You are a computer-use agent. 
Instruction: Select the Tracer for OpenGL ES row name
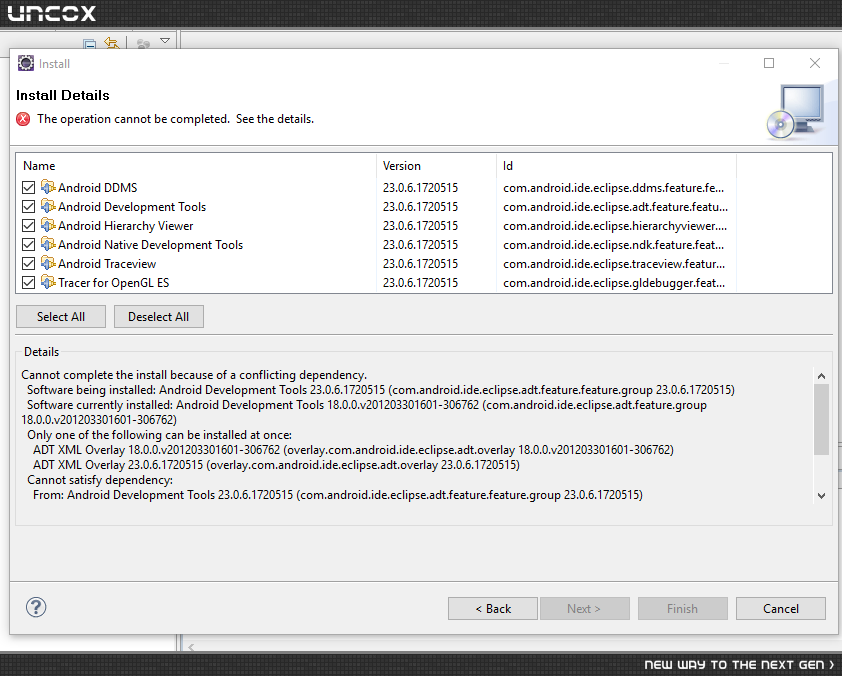(x=113, y=283)
